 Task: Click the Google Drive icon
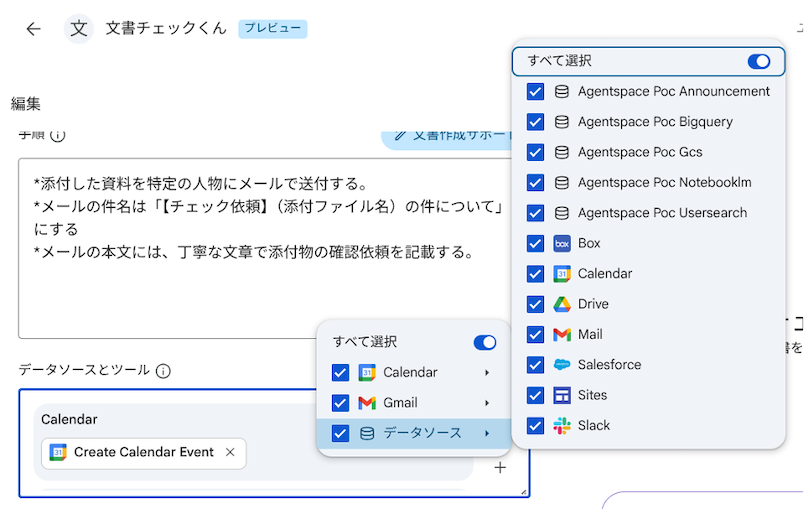click(562, 304)
